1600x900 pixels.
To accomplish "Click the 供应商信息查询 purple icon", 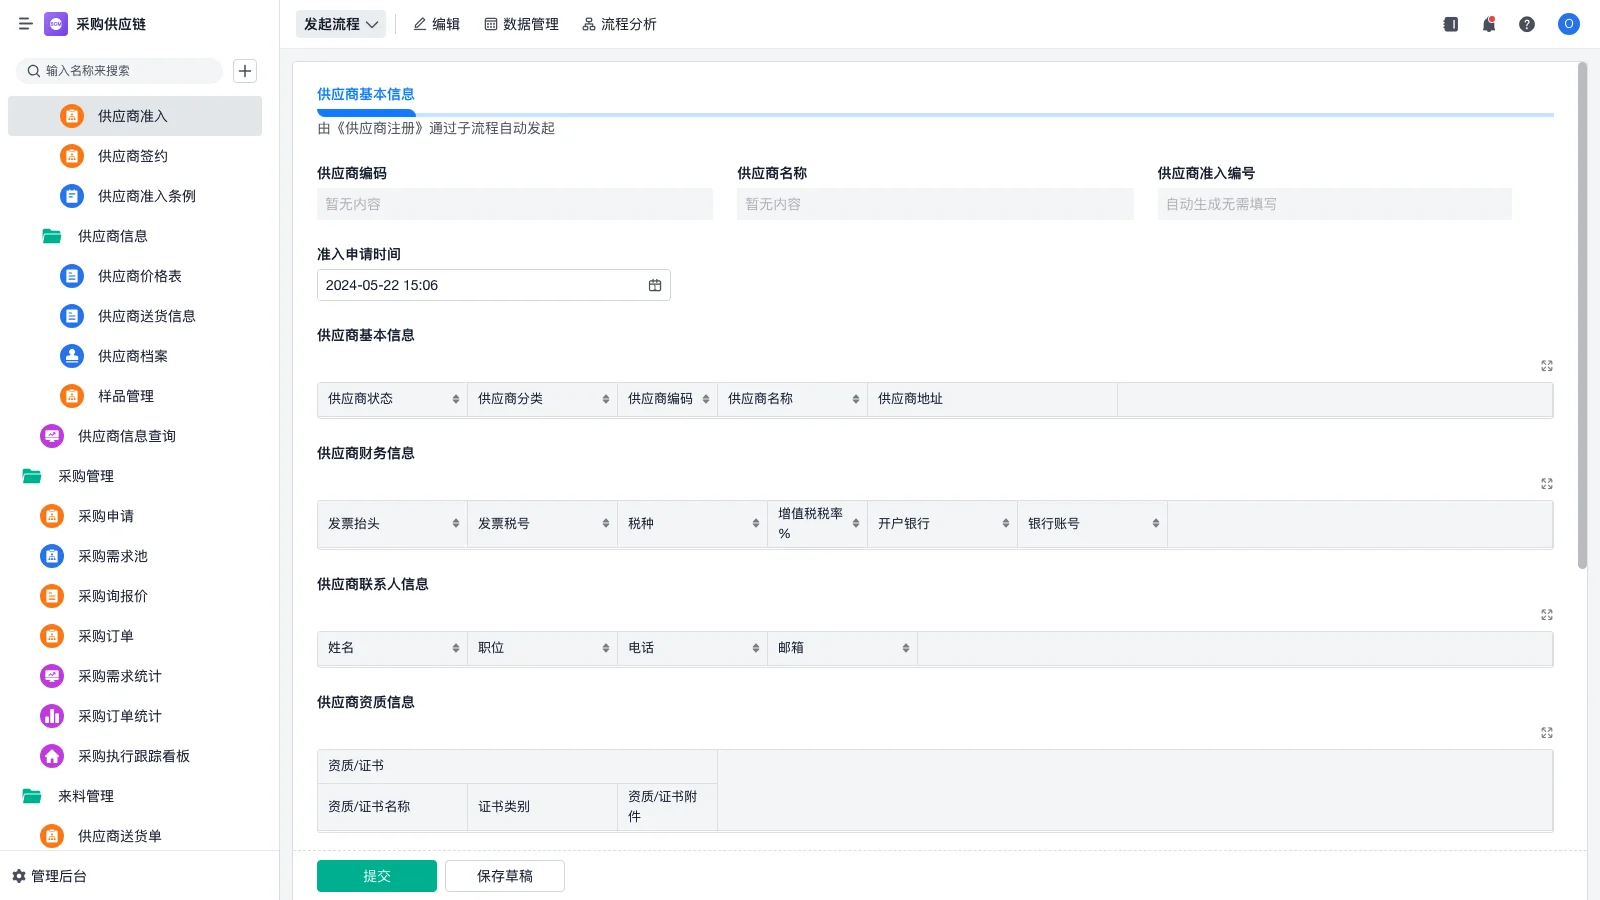I will [x=52, y=436].
